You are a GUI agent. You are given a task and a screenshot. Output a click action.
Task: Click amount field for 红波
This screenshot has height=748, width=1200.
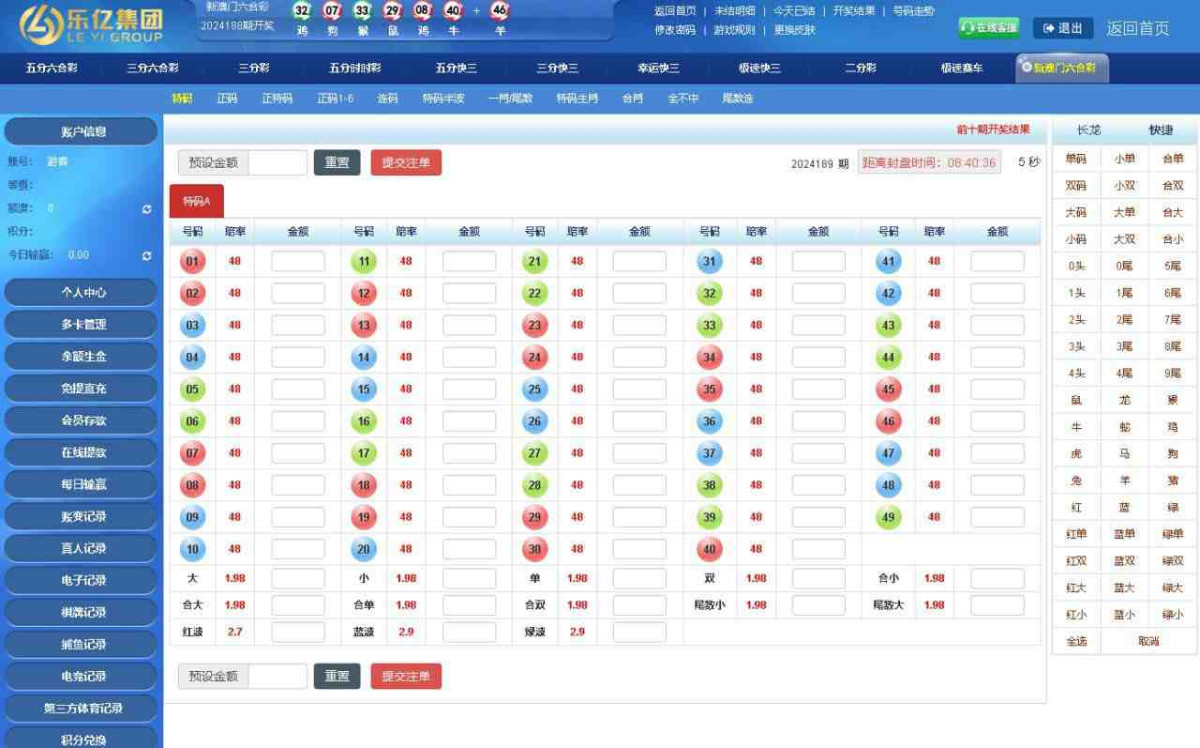[298, 632]
